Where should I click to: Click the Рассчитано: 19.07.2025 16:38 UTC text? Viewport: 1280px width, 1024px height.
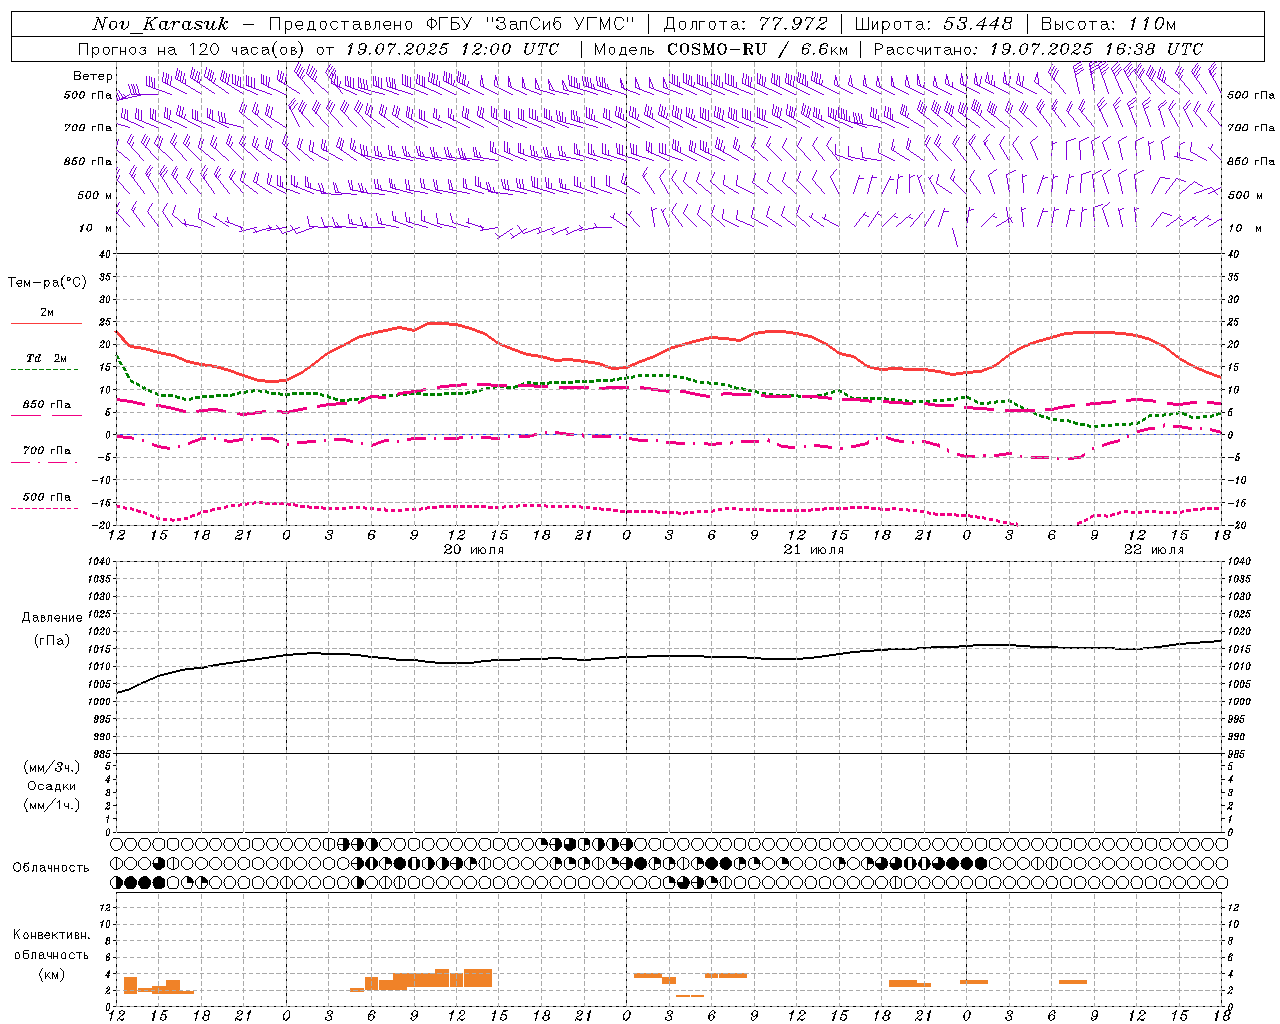[1038, 49]
